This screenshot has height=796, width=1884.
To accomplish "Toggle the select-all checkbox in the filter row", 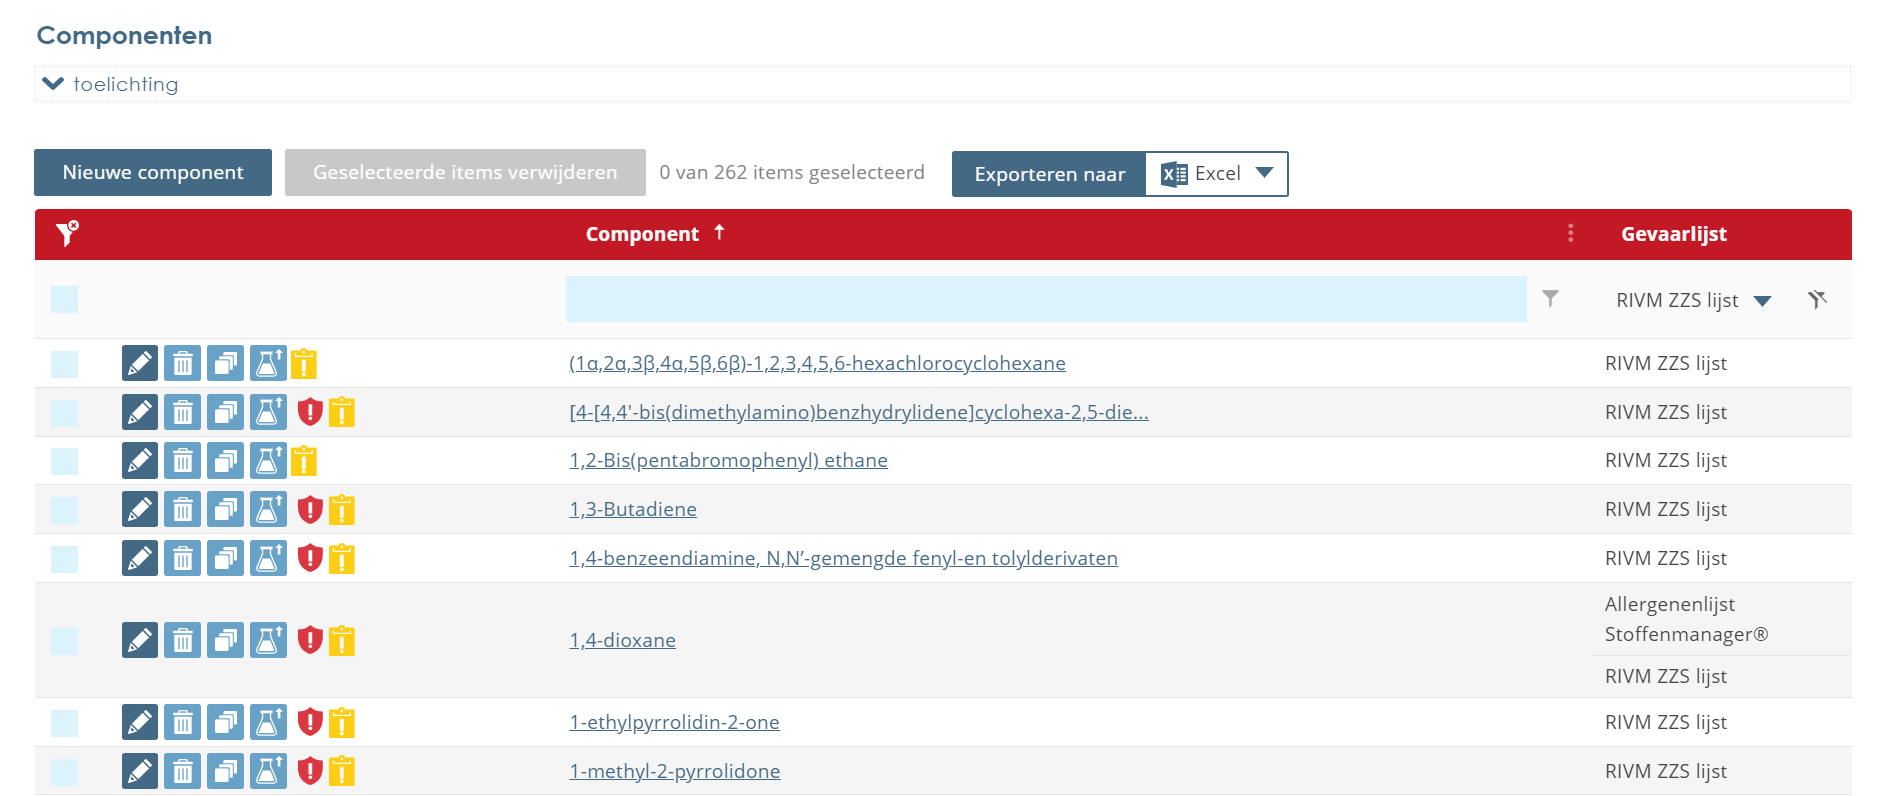I will 65,300.
